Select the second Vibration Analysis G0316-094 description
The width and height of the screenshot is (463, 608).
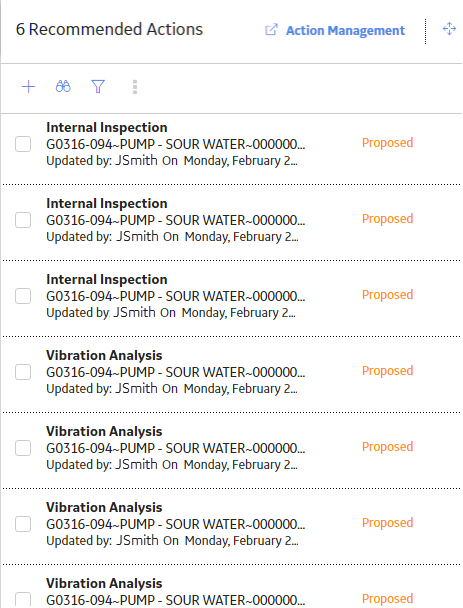pos(176,448)
